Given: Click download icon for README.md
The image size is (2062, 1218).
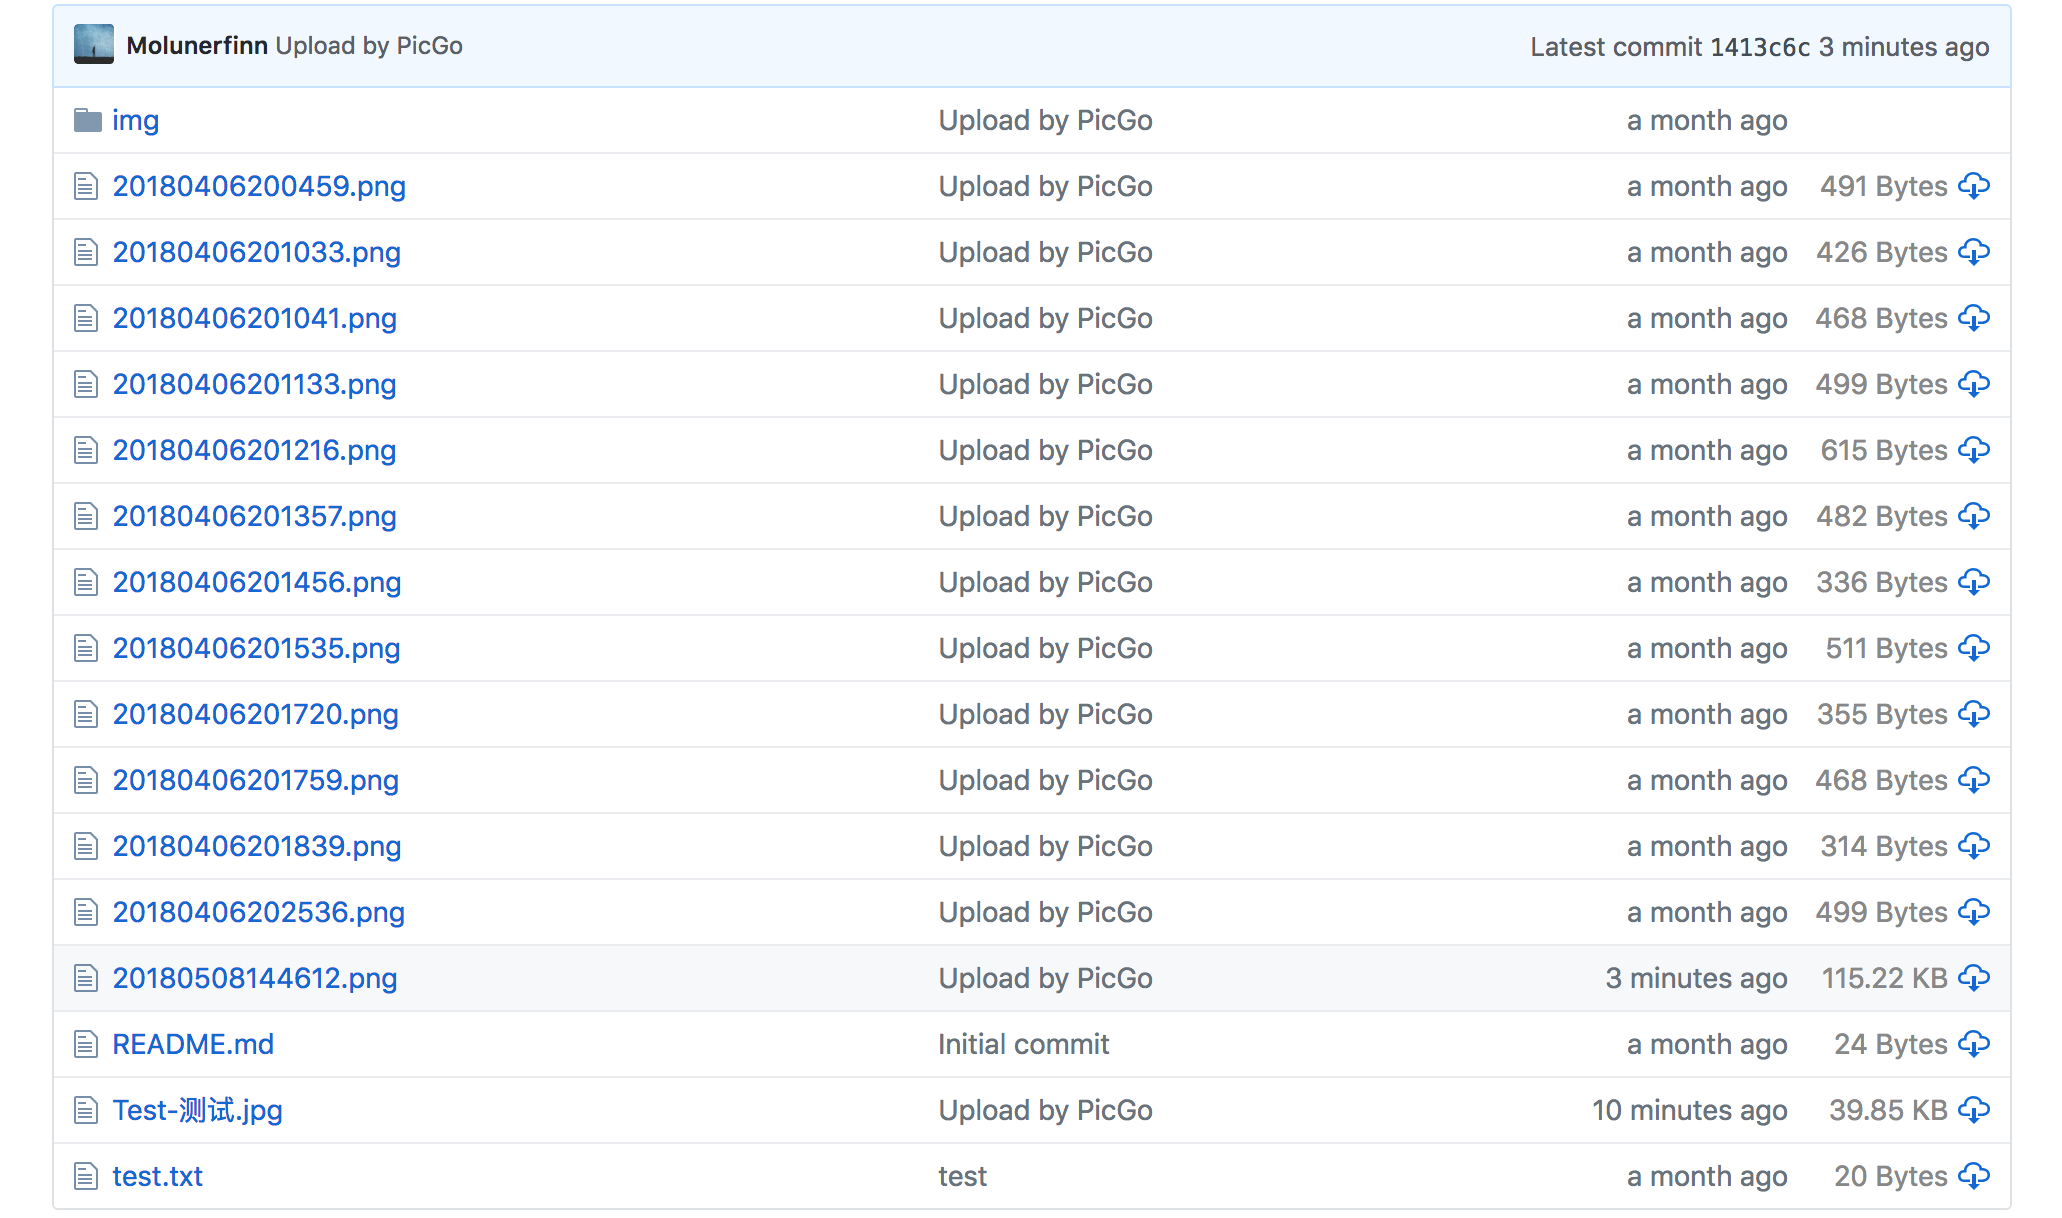Looking at the screenshot, I should coord(1973,1044).
